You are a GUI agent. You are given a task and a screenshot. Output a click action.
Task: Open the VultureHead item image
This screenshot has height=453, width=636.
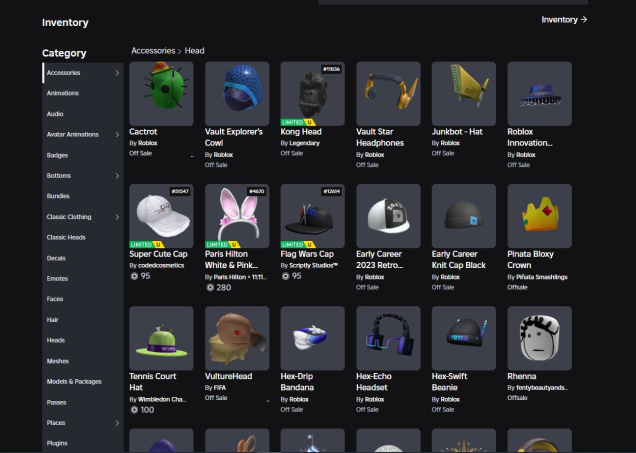[237, 338]
